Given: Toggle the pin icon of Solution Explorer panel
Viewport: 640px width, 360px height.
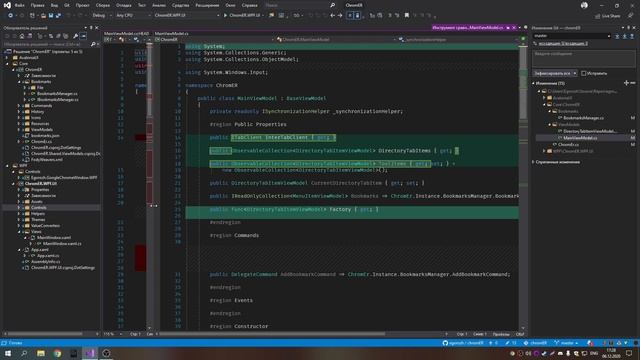Looking at the screenshot, I should 91,28.
